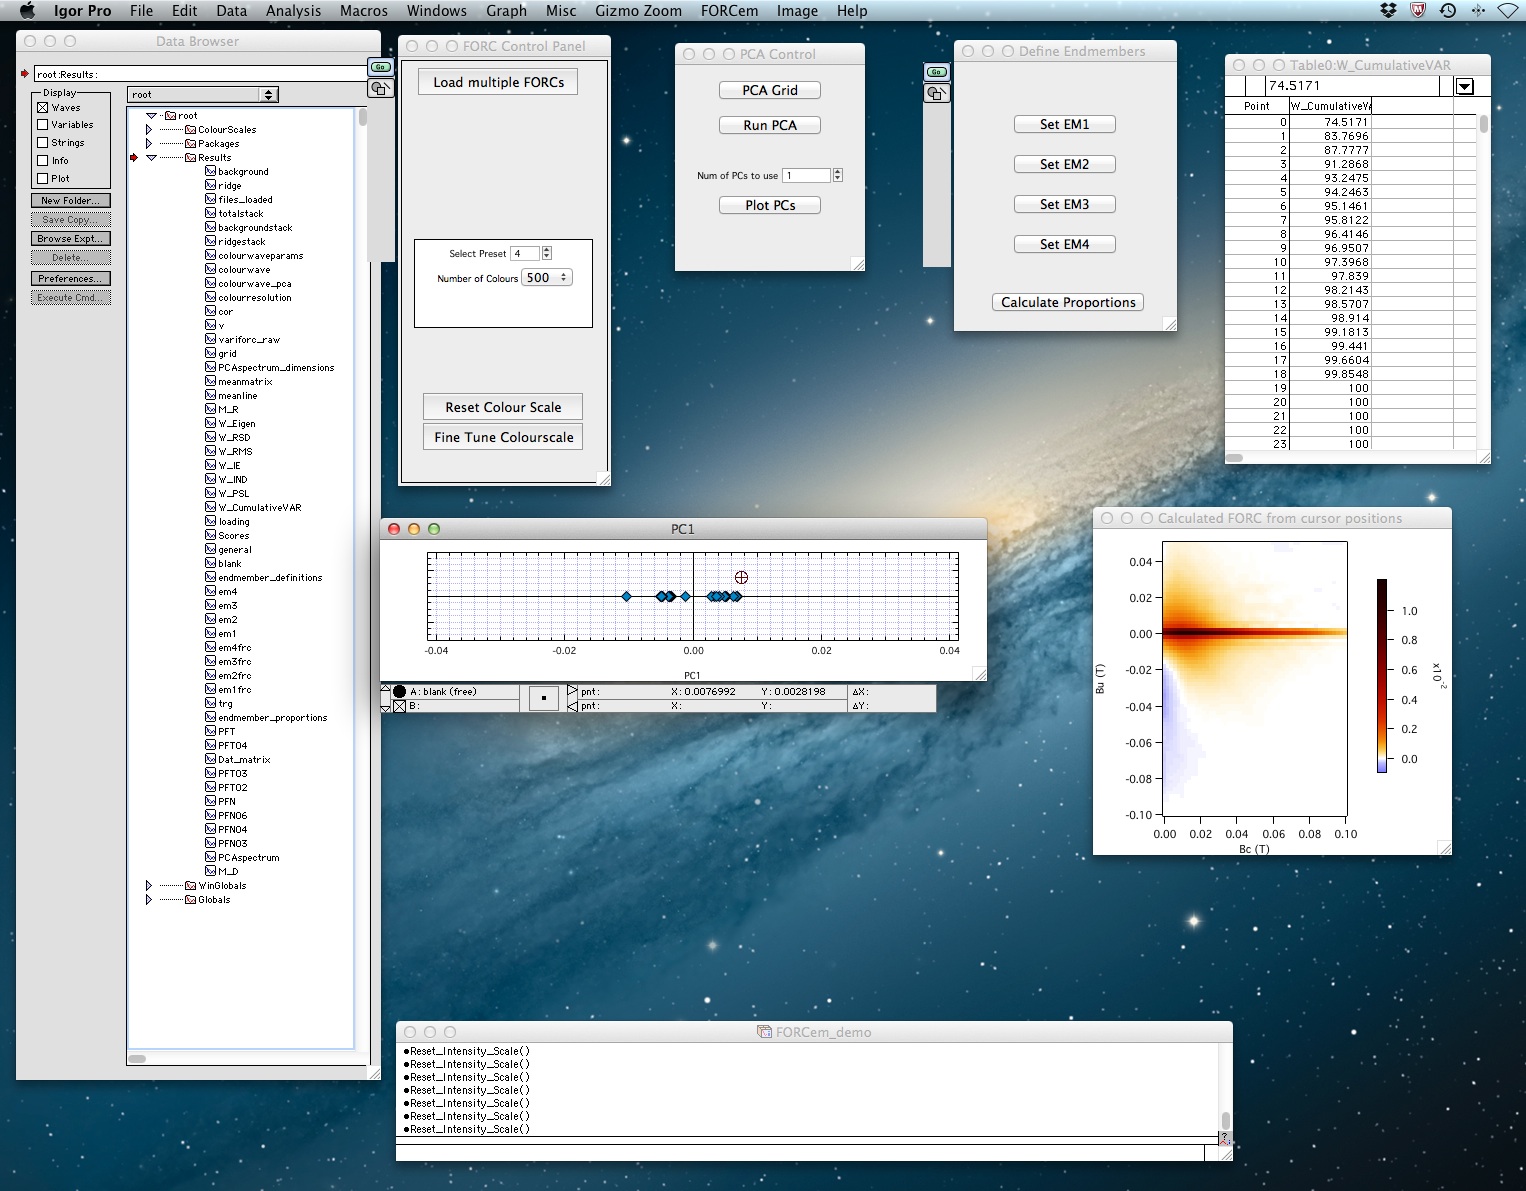Enable the Variables display checkbox
This screenshot has width=1526, height=1191.
tap(43, 125)
